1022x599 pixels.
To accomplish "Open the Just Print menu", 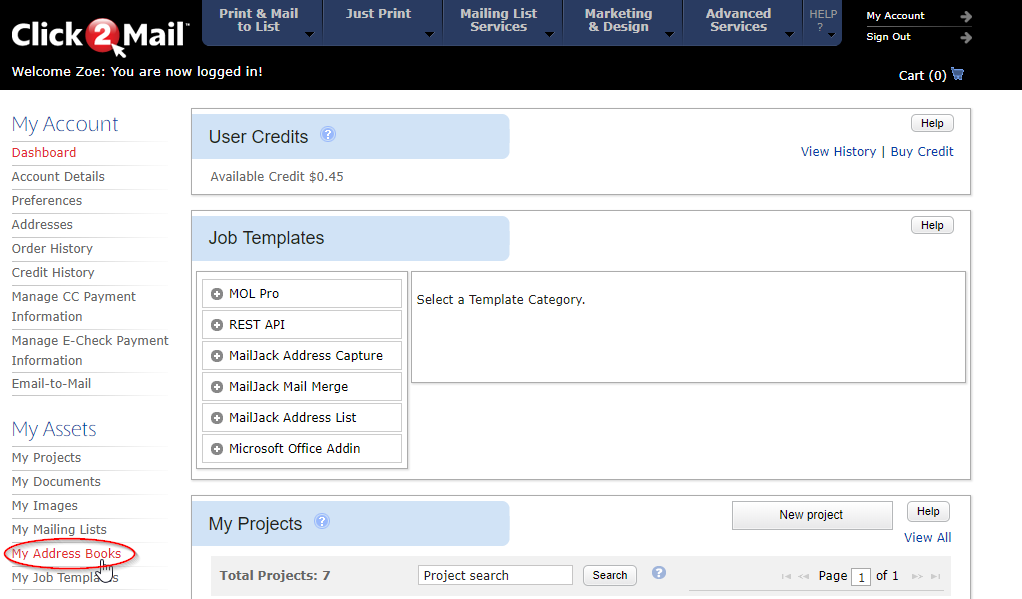I will coord(383,21).
